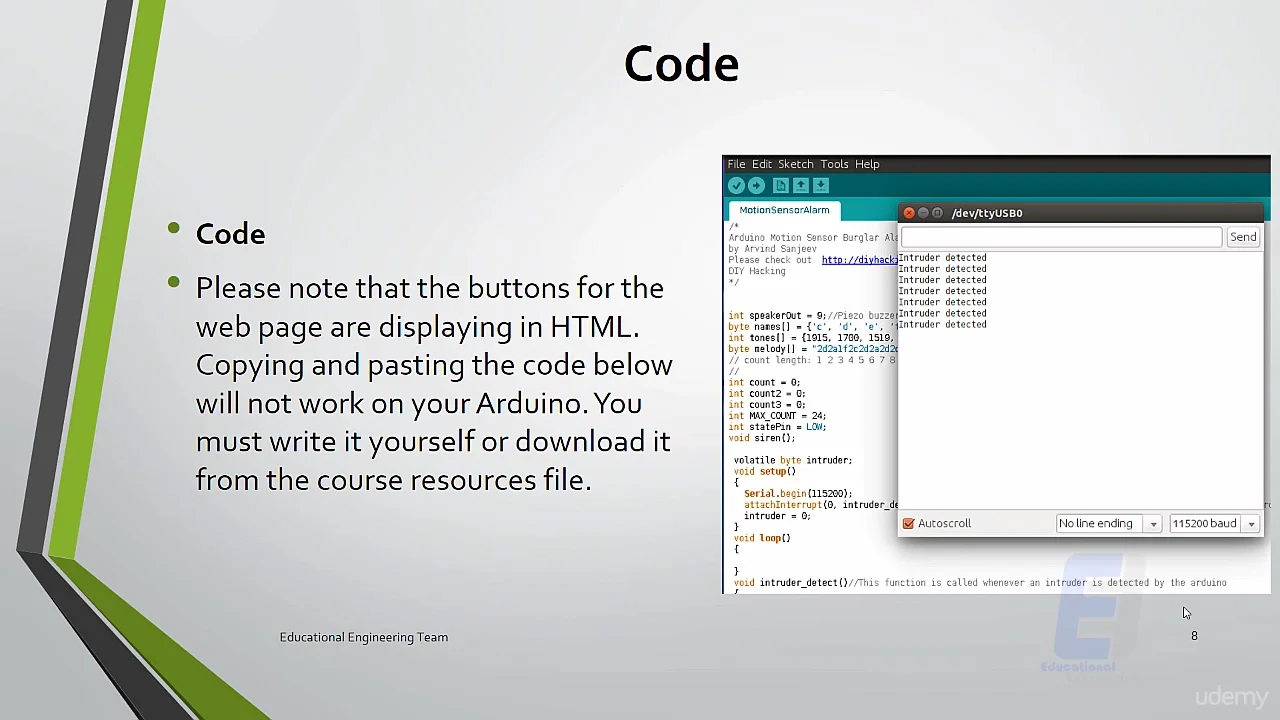Viewport: 1280px width, 720px height.
Task: Select the MotionSensorAlarm tab
Action: (784, 210)
